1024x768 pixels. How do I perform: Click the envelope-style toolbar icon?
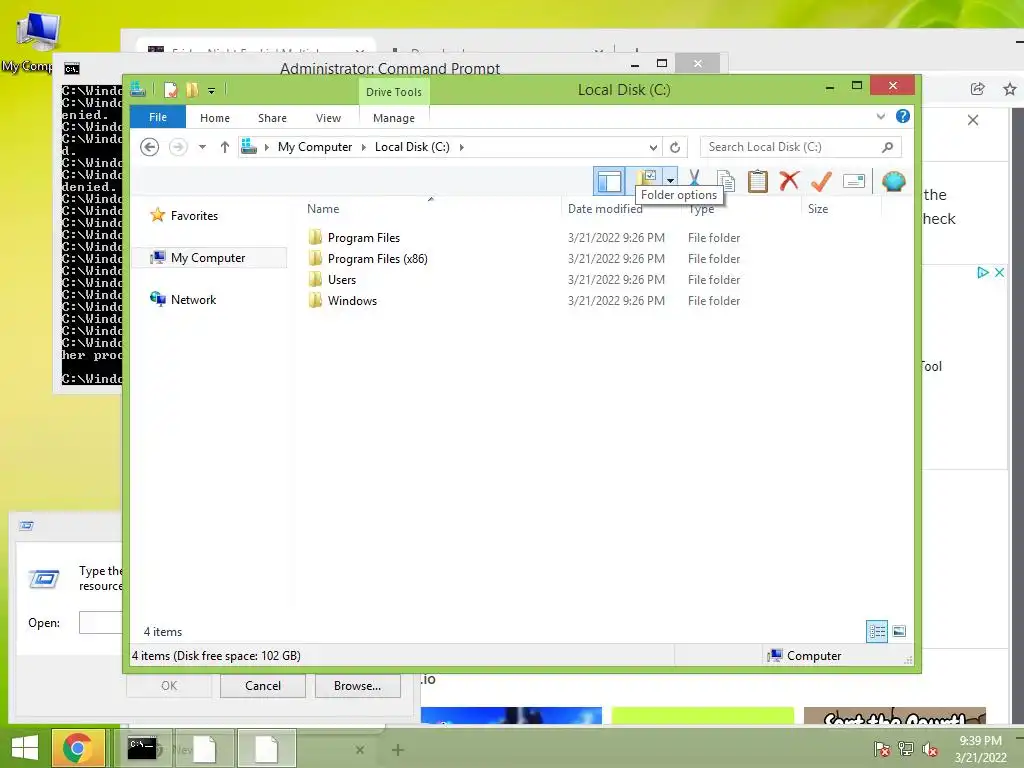854,181
